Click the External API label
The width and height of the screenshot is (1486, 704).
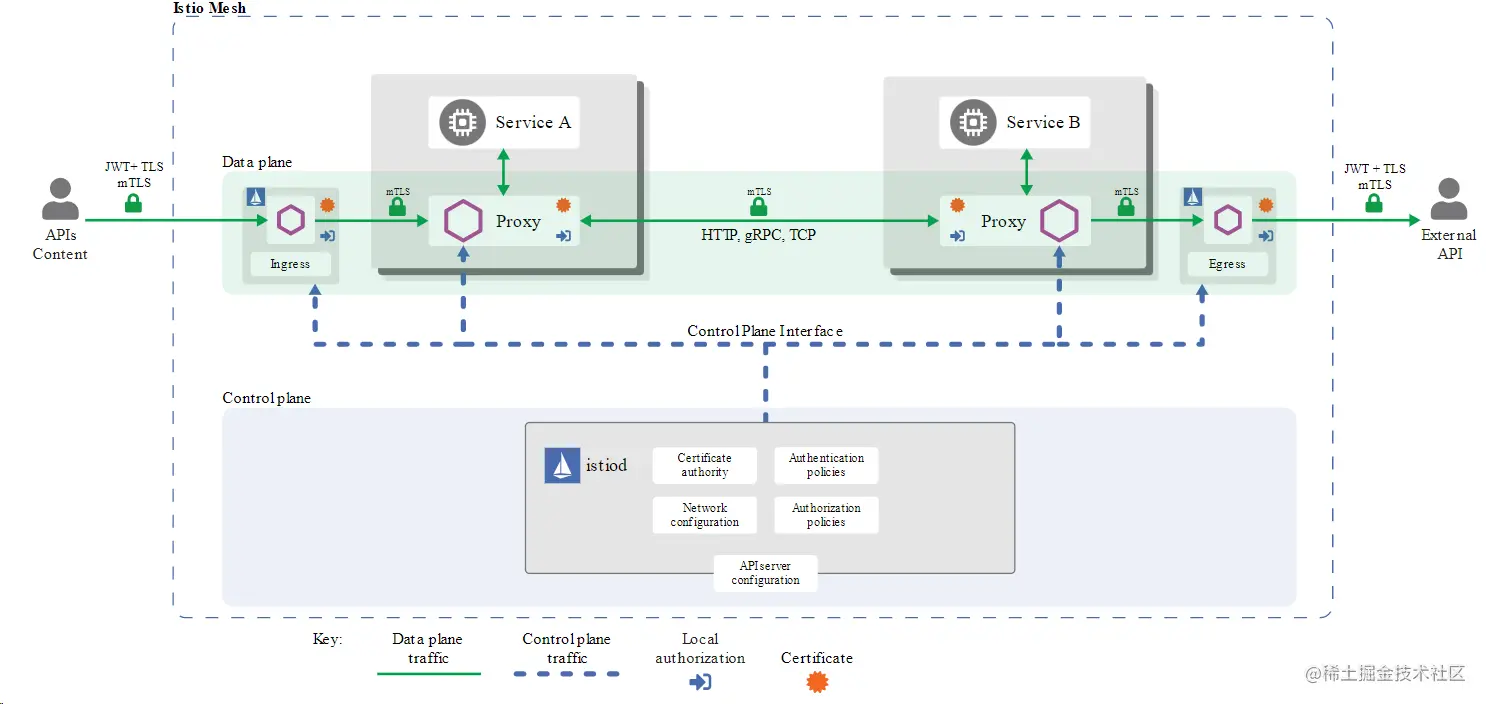point(1449,245)
